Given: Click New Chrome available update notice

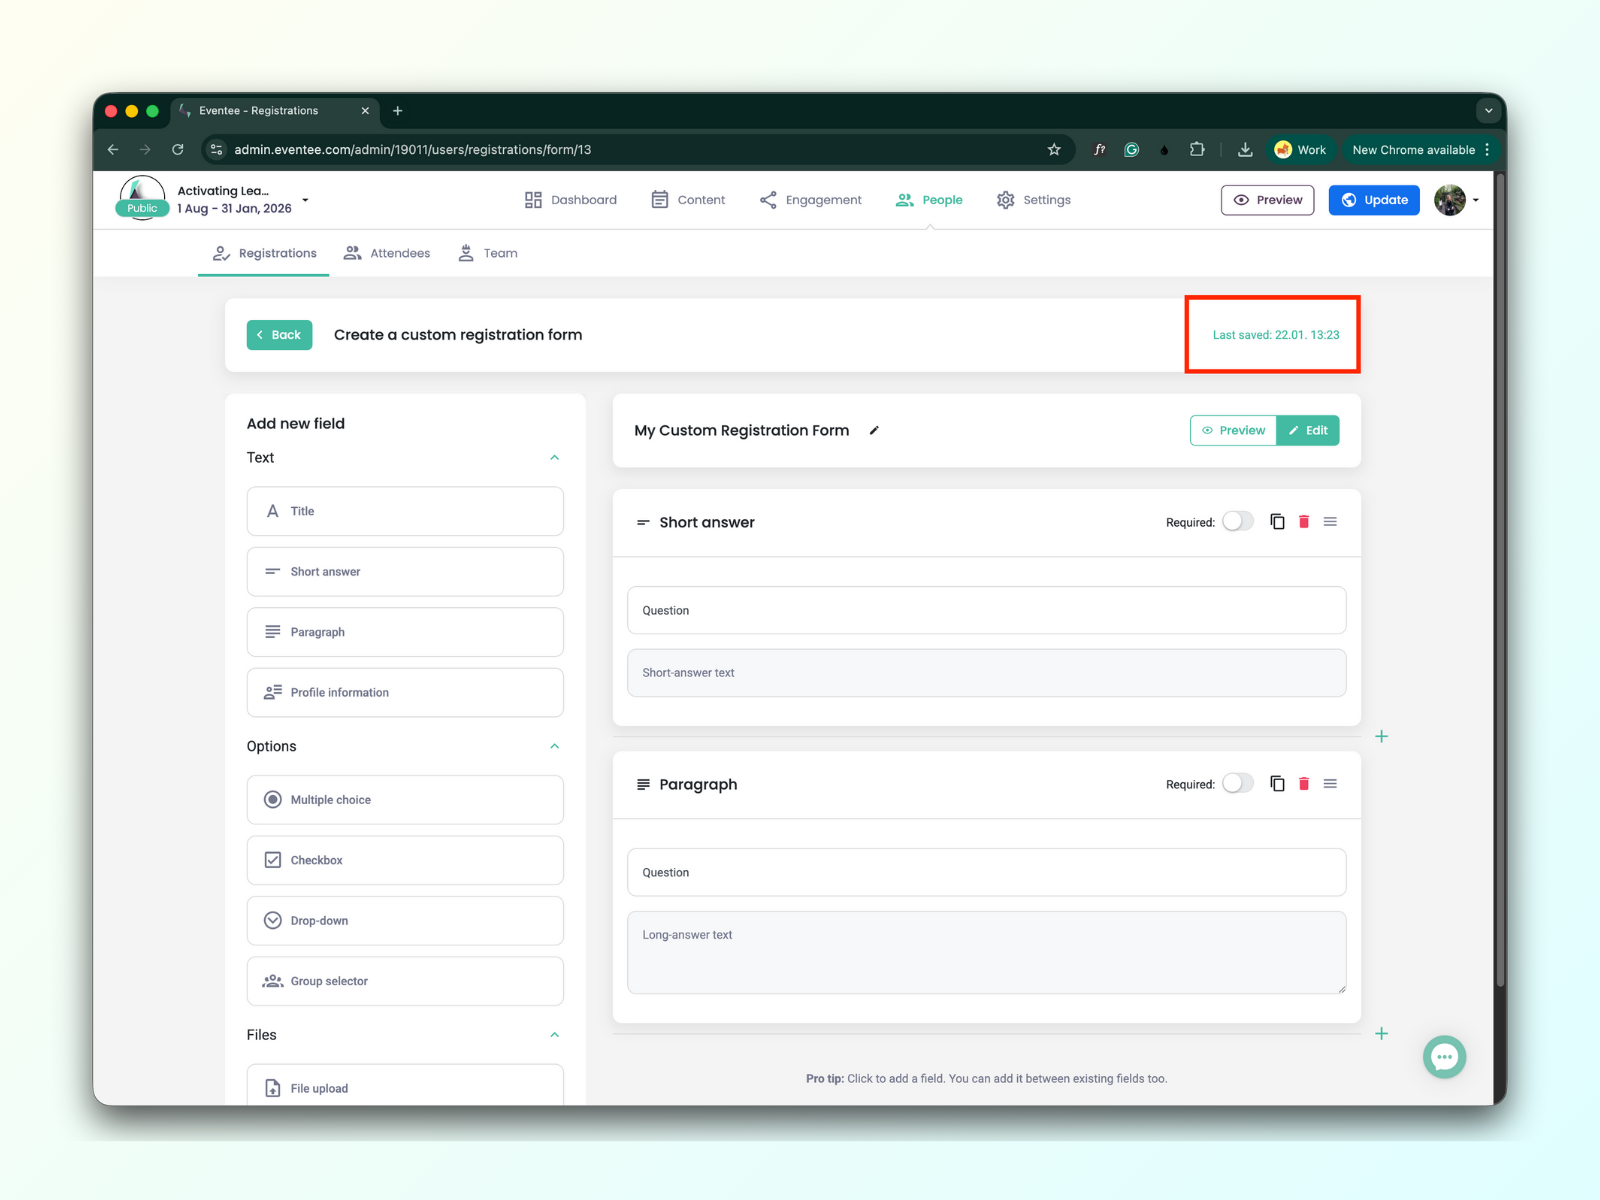Looking at the screenshot, I should pyautogui.click(x=1414, y=150).
